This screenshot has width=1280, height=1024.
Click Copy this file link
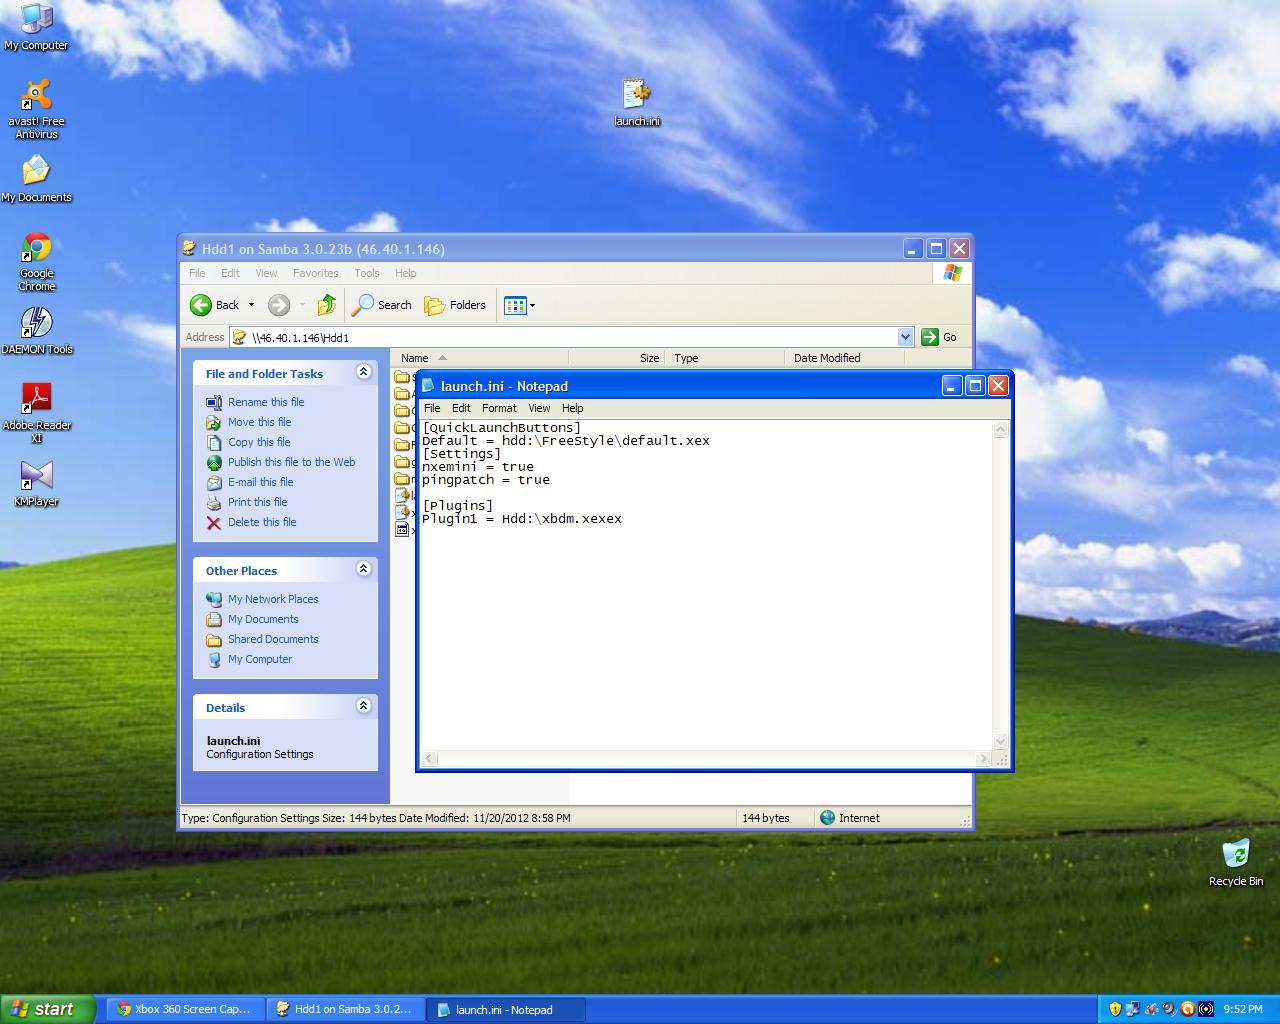pyautogui.click(x=259, y=442)
